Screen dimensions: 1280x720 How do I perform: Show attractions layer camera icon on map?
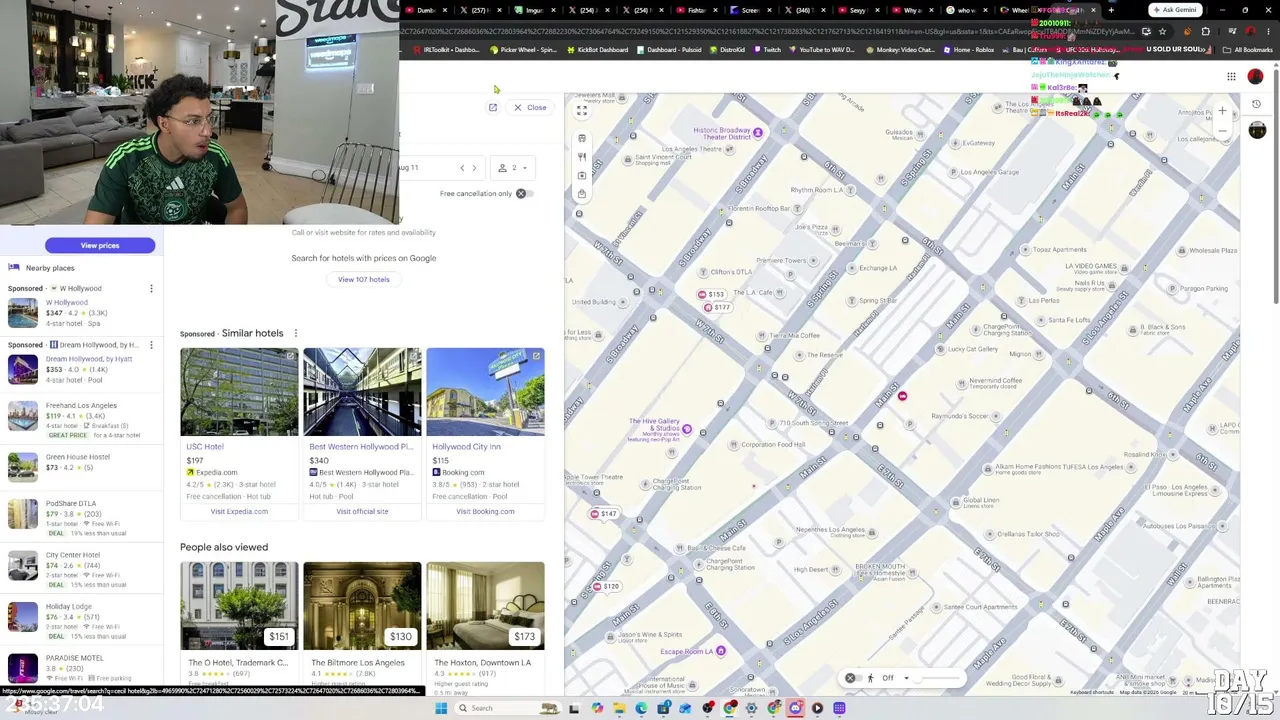[582, 176]
